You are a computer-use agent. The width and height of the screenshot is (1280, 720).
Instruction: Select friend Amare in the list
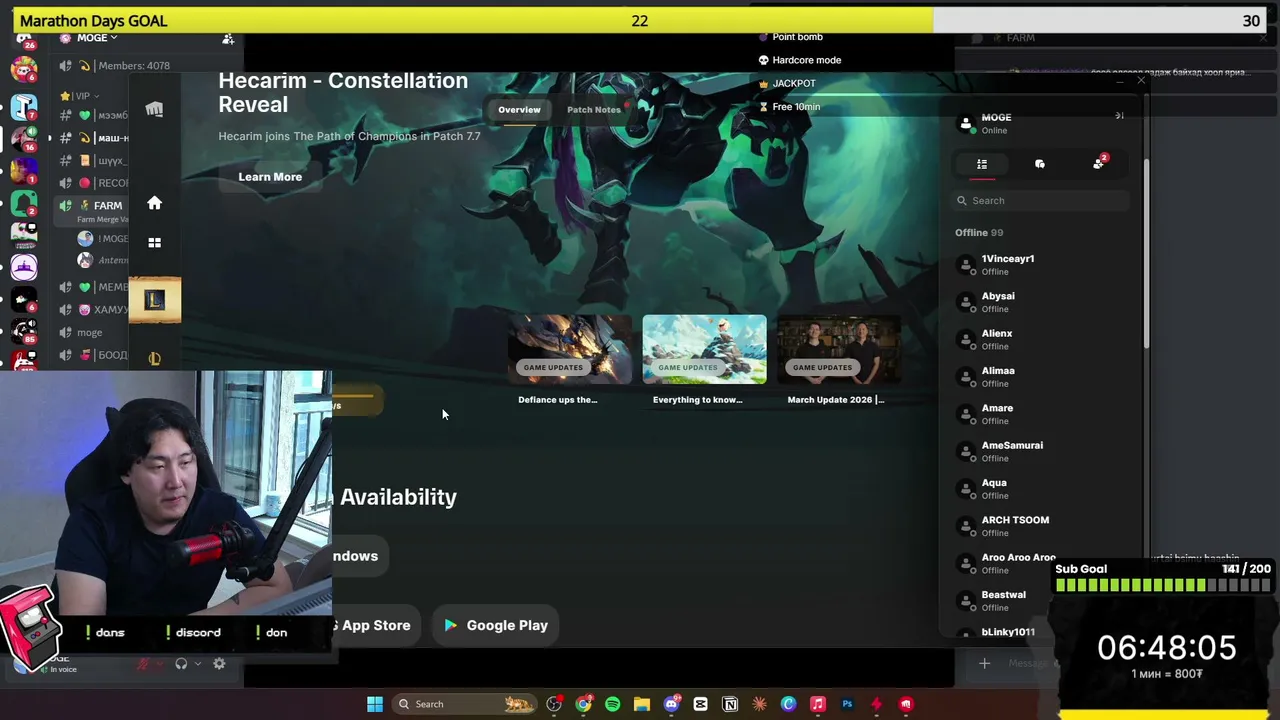(1040, 414)
